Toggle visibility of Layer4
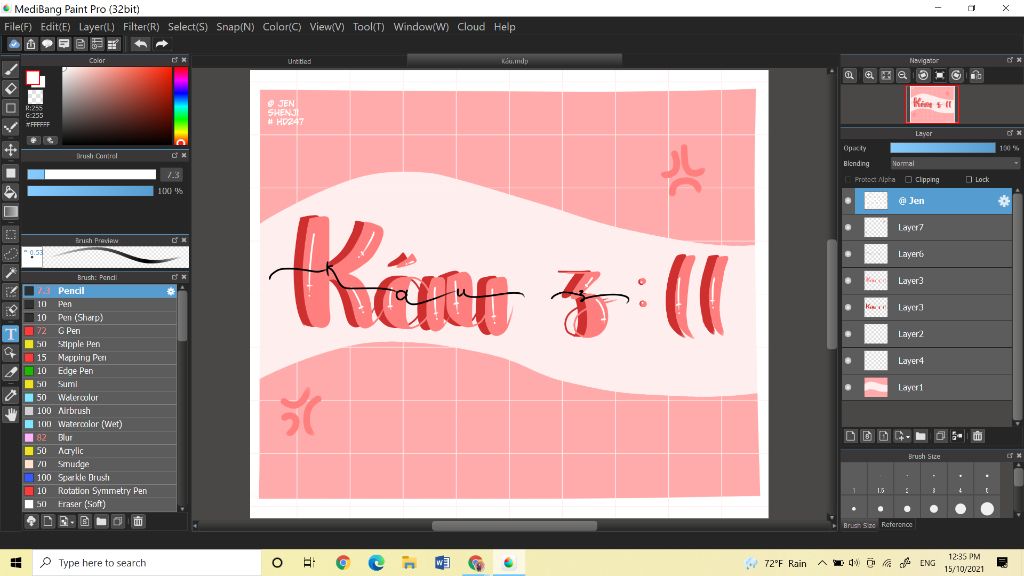This screenshot has height=576, width=1024. (848, 360)
